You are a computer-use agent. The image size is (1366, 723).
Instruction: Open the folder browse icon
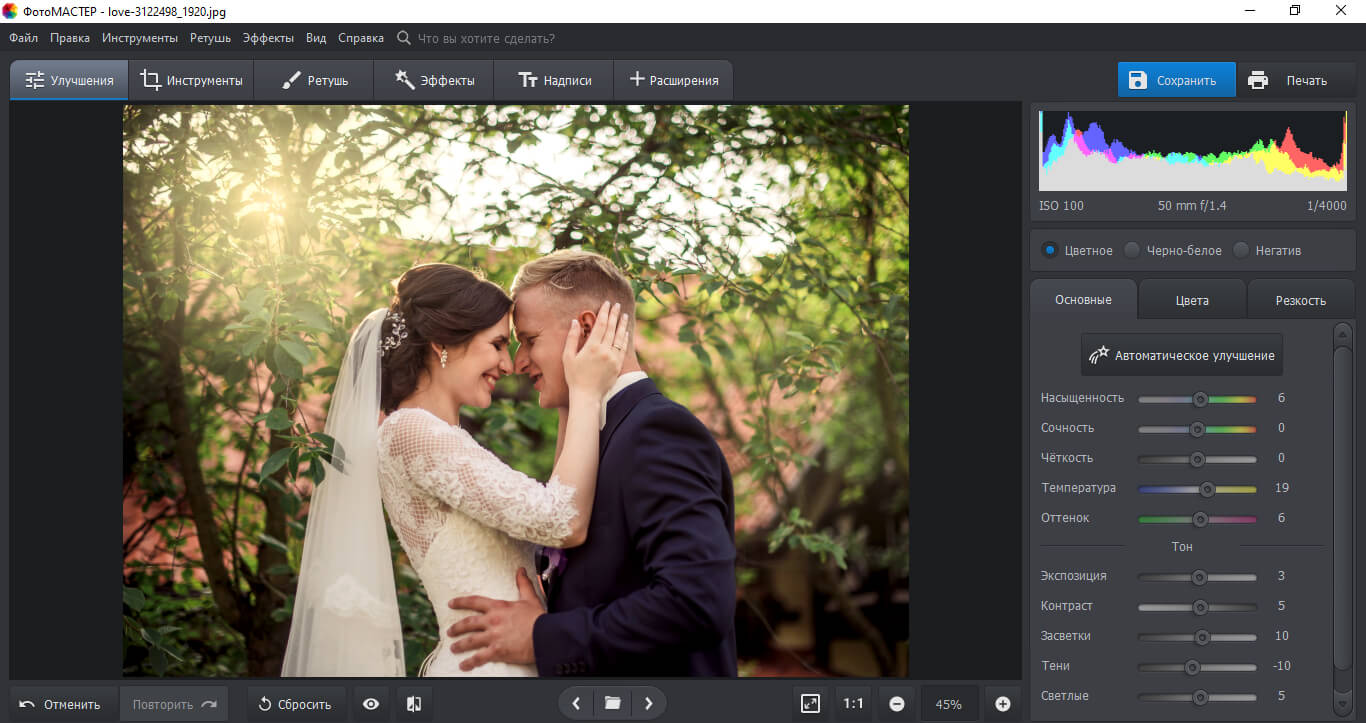click(x=612, y=704)
